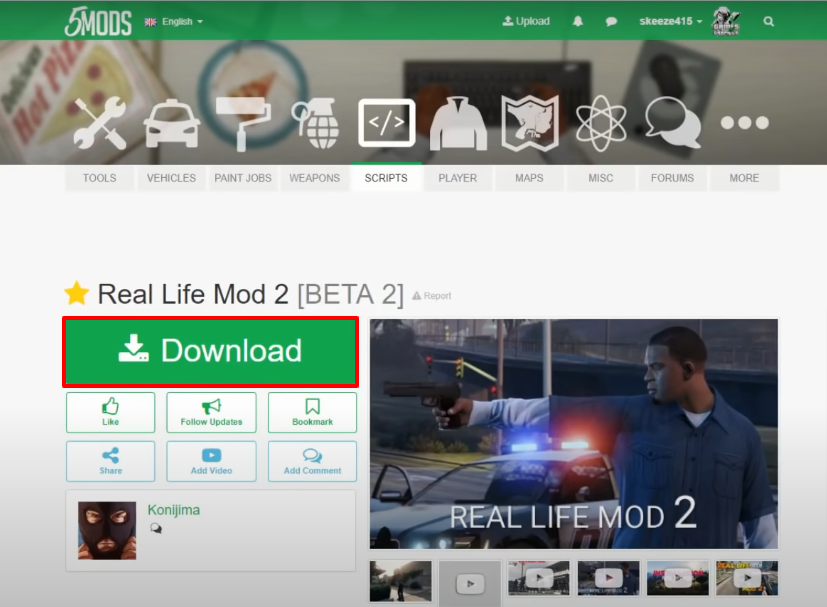
Task: Open the Konijima profile link
Action: click(174, 510)
